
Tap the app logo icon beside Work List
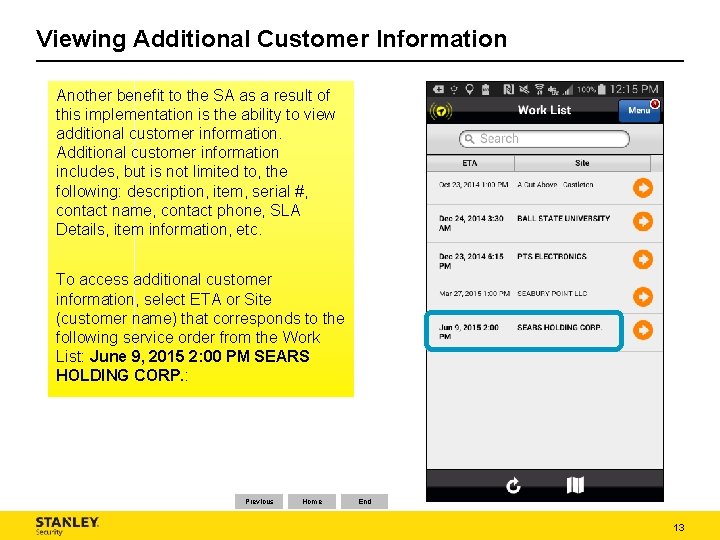pos(441,111)
